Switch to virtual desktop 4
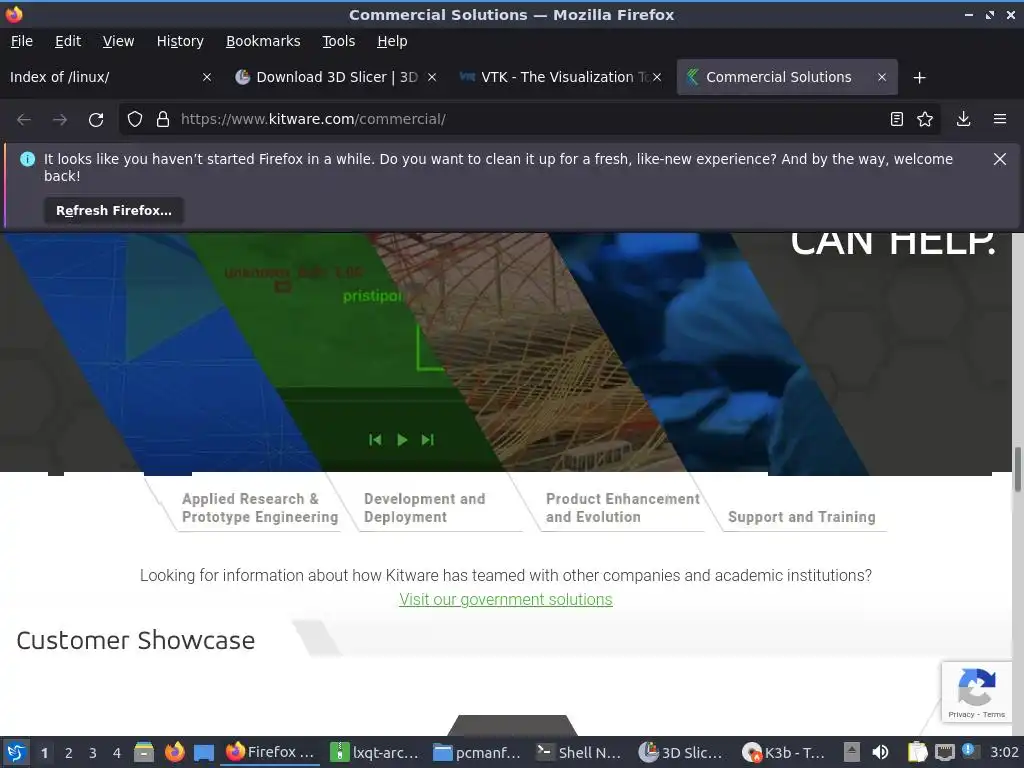This screenshot has height=768, width=1024. pyautogui.click(x=117, y=753)
